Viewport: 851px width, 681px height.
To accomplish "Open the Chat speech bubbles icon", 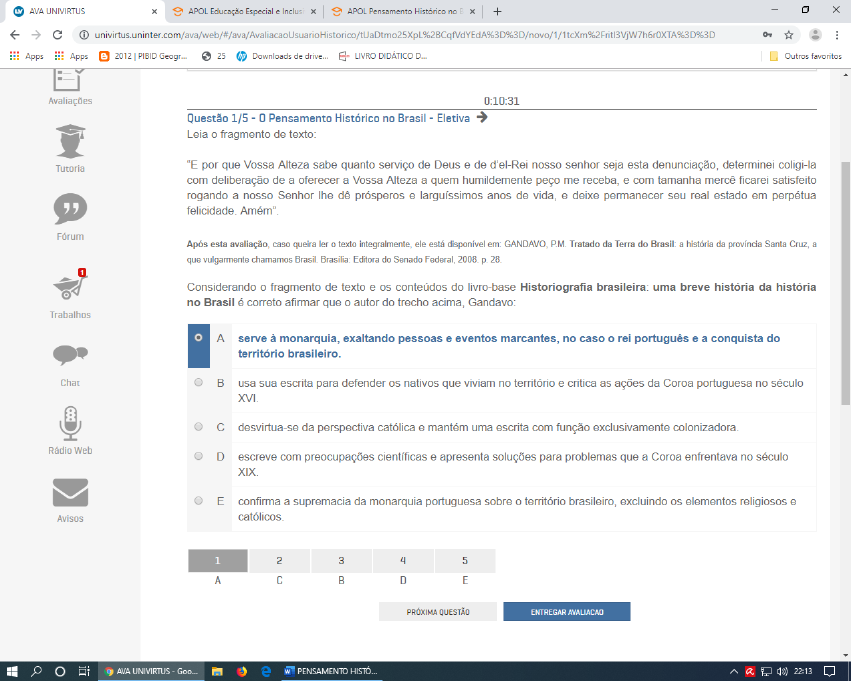I will tap(70, 355).
